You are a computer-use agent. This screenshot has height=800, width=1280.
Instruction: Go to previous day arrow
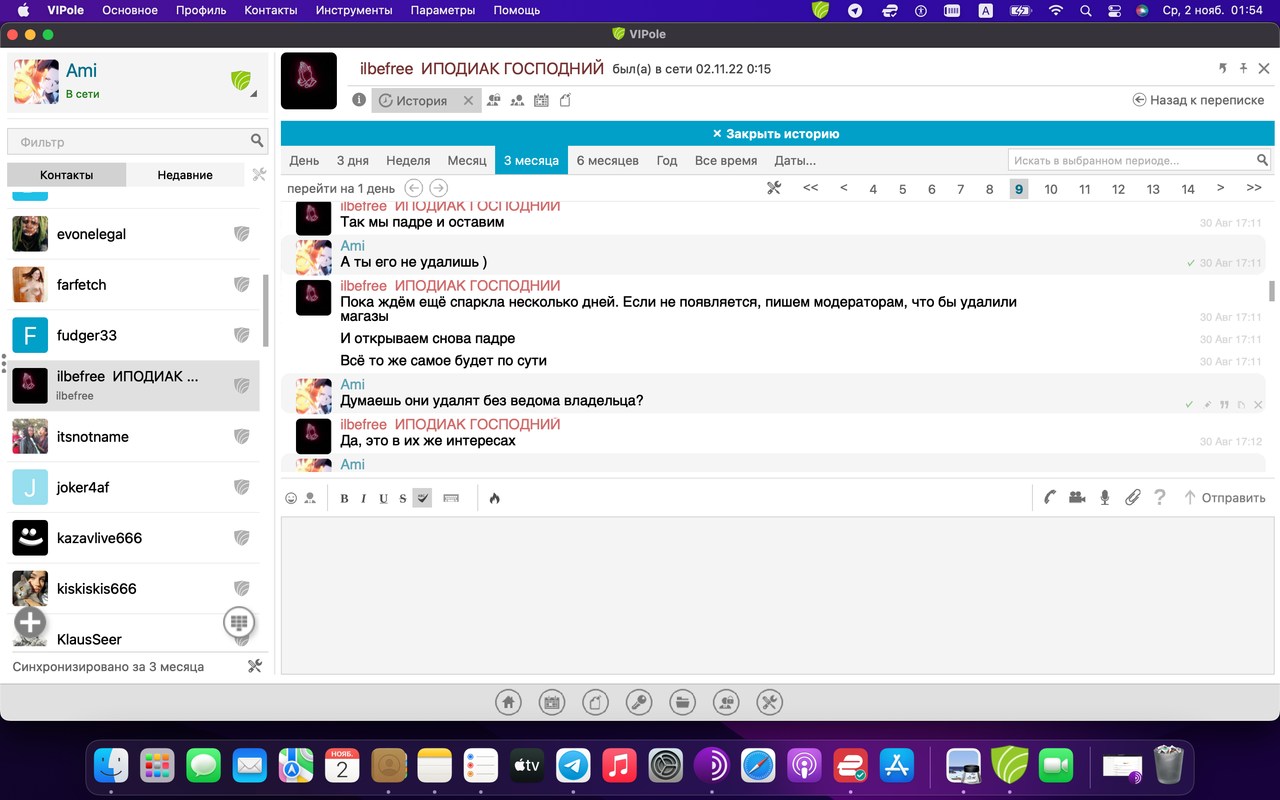click(x=413, y=188)
